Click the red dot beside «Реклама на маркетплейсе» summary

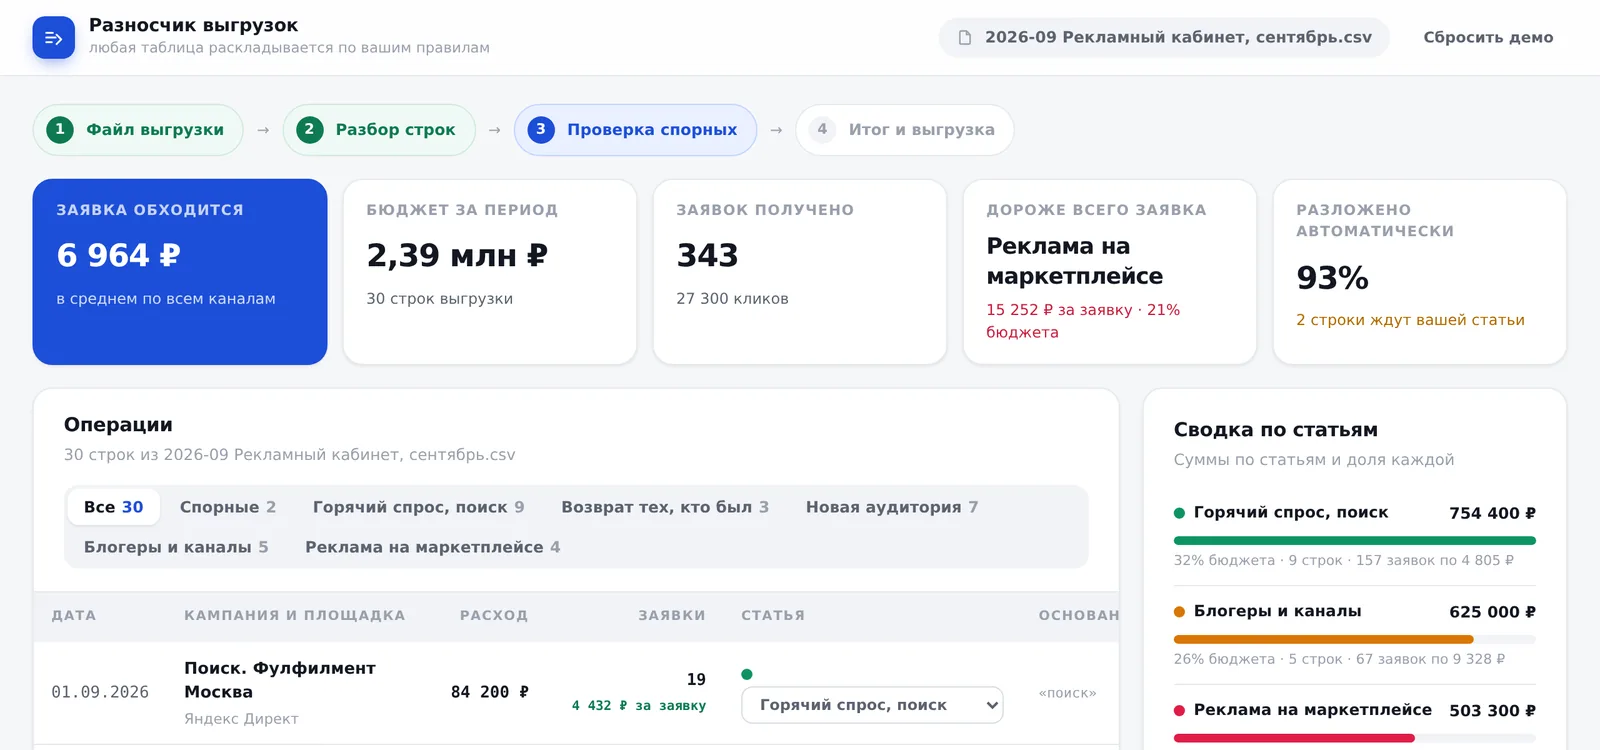[x=1179, y=711]
